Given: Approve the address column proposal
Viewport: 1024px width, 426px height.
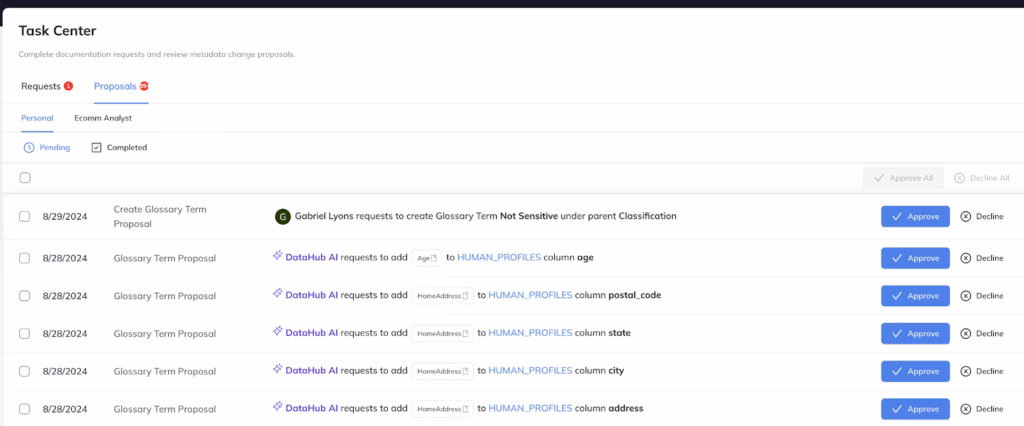Looking at the screenshot, I should 915,409.
